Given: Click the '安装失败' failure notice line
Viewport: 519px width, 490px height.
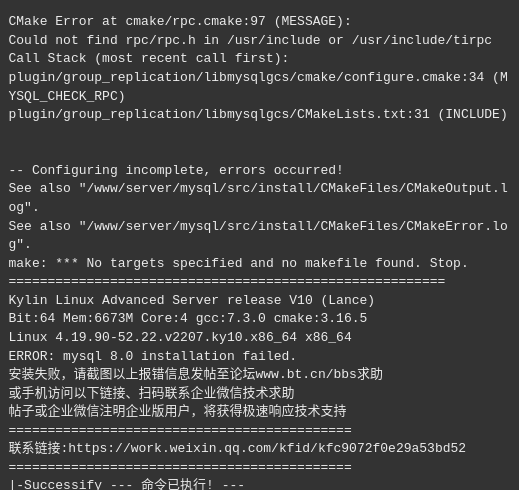Looking at the screenshot, I should click(x=196, y=374).
